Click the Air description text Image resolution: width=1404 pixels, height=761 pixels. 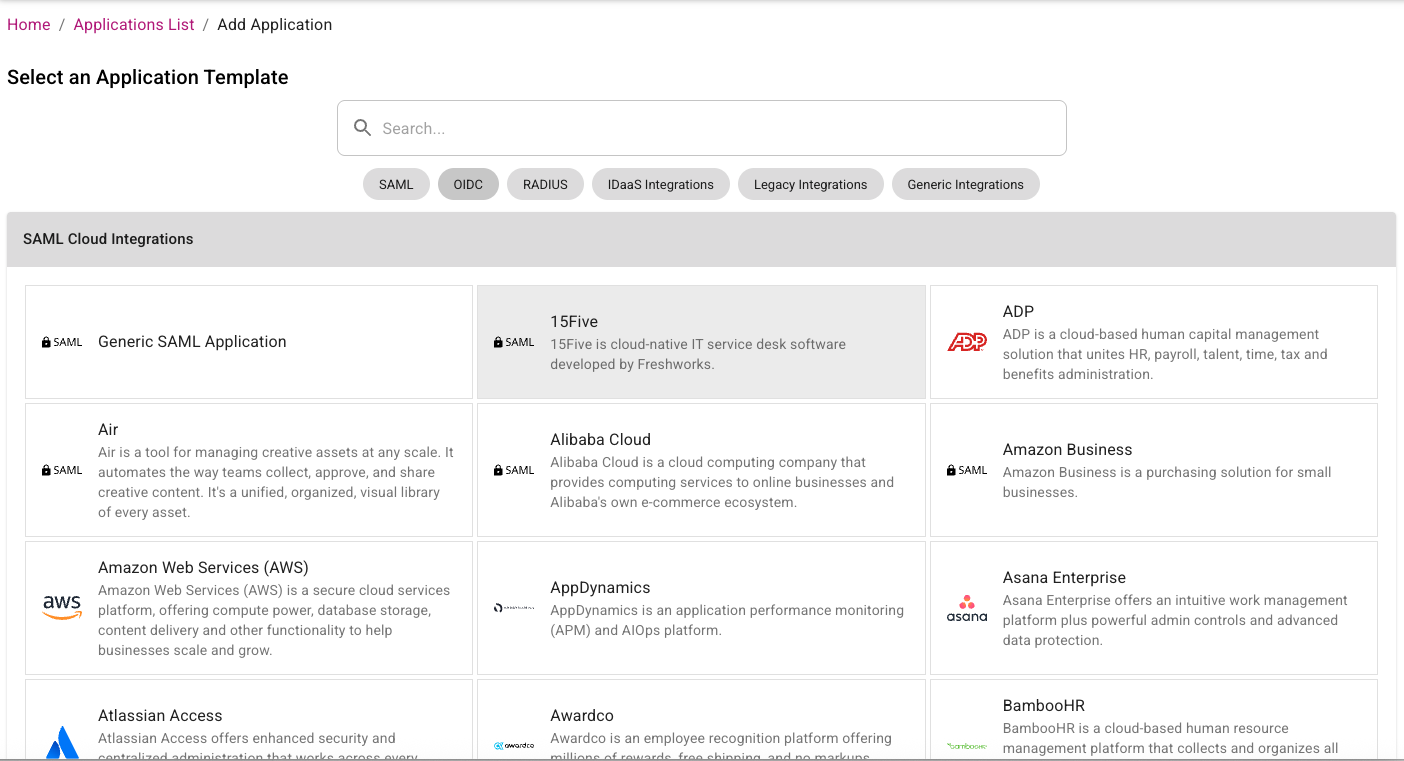tap(276, 482)
